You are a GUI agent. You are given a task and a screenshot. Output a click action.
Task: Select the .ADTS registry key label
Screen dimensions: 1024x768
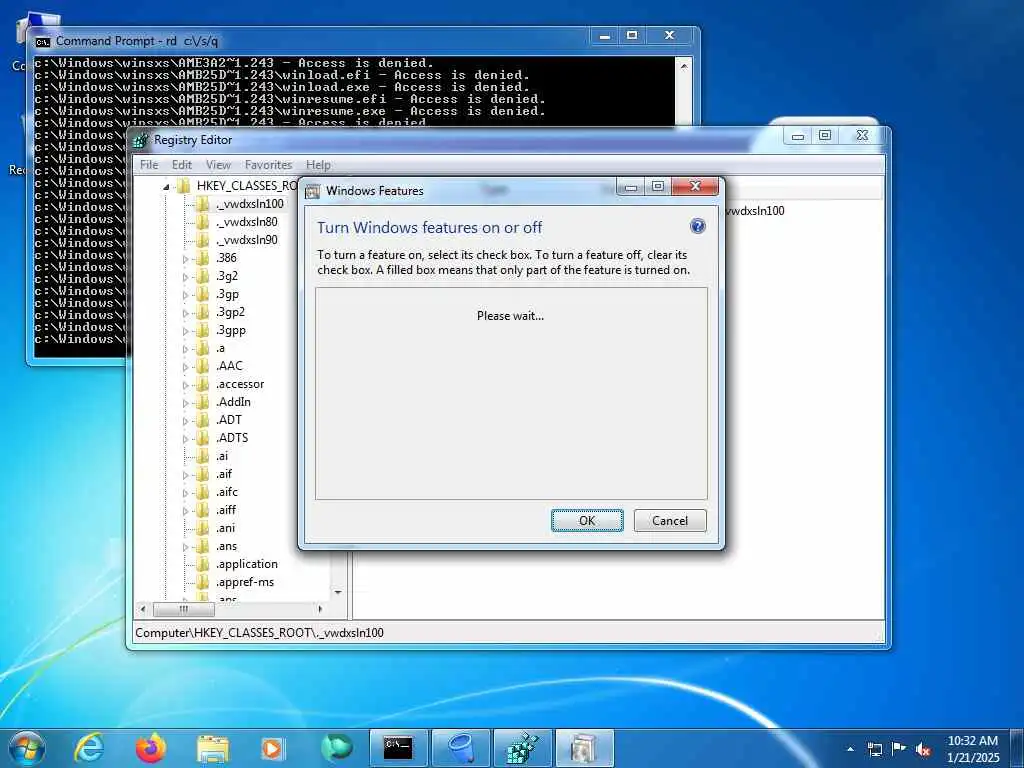point(232,438)
